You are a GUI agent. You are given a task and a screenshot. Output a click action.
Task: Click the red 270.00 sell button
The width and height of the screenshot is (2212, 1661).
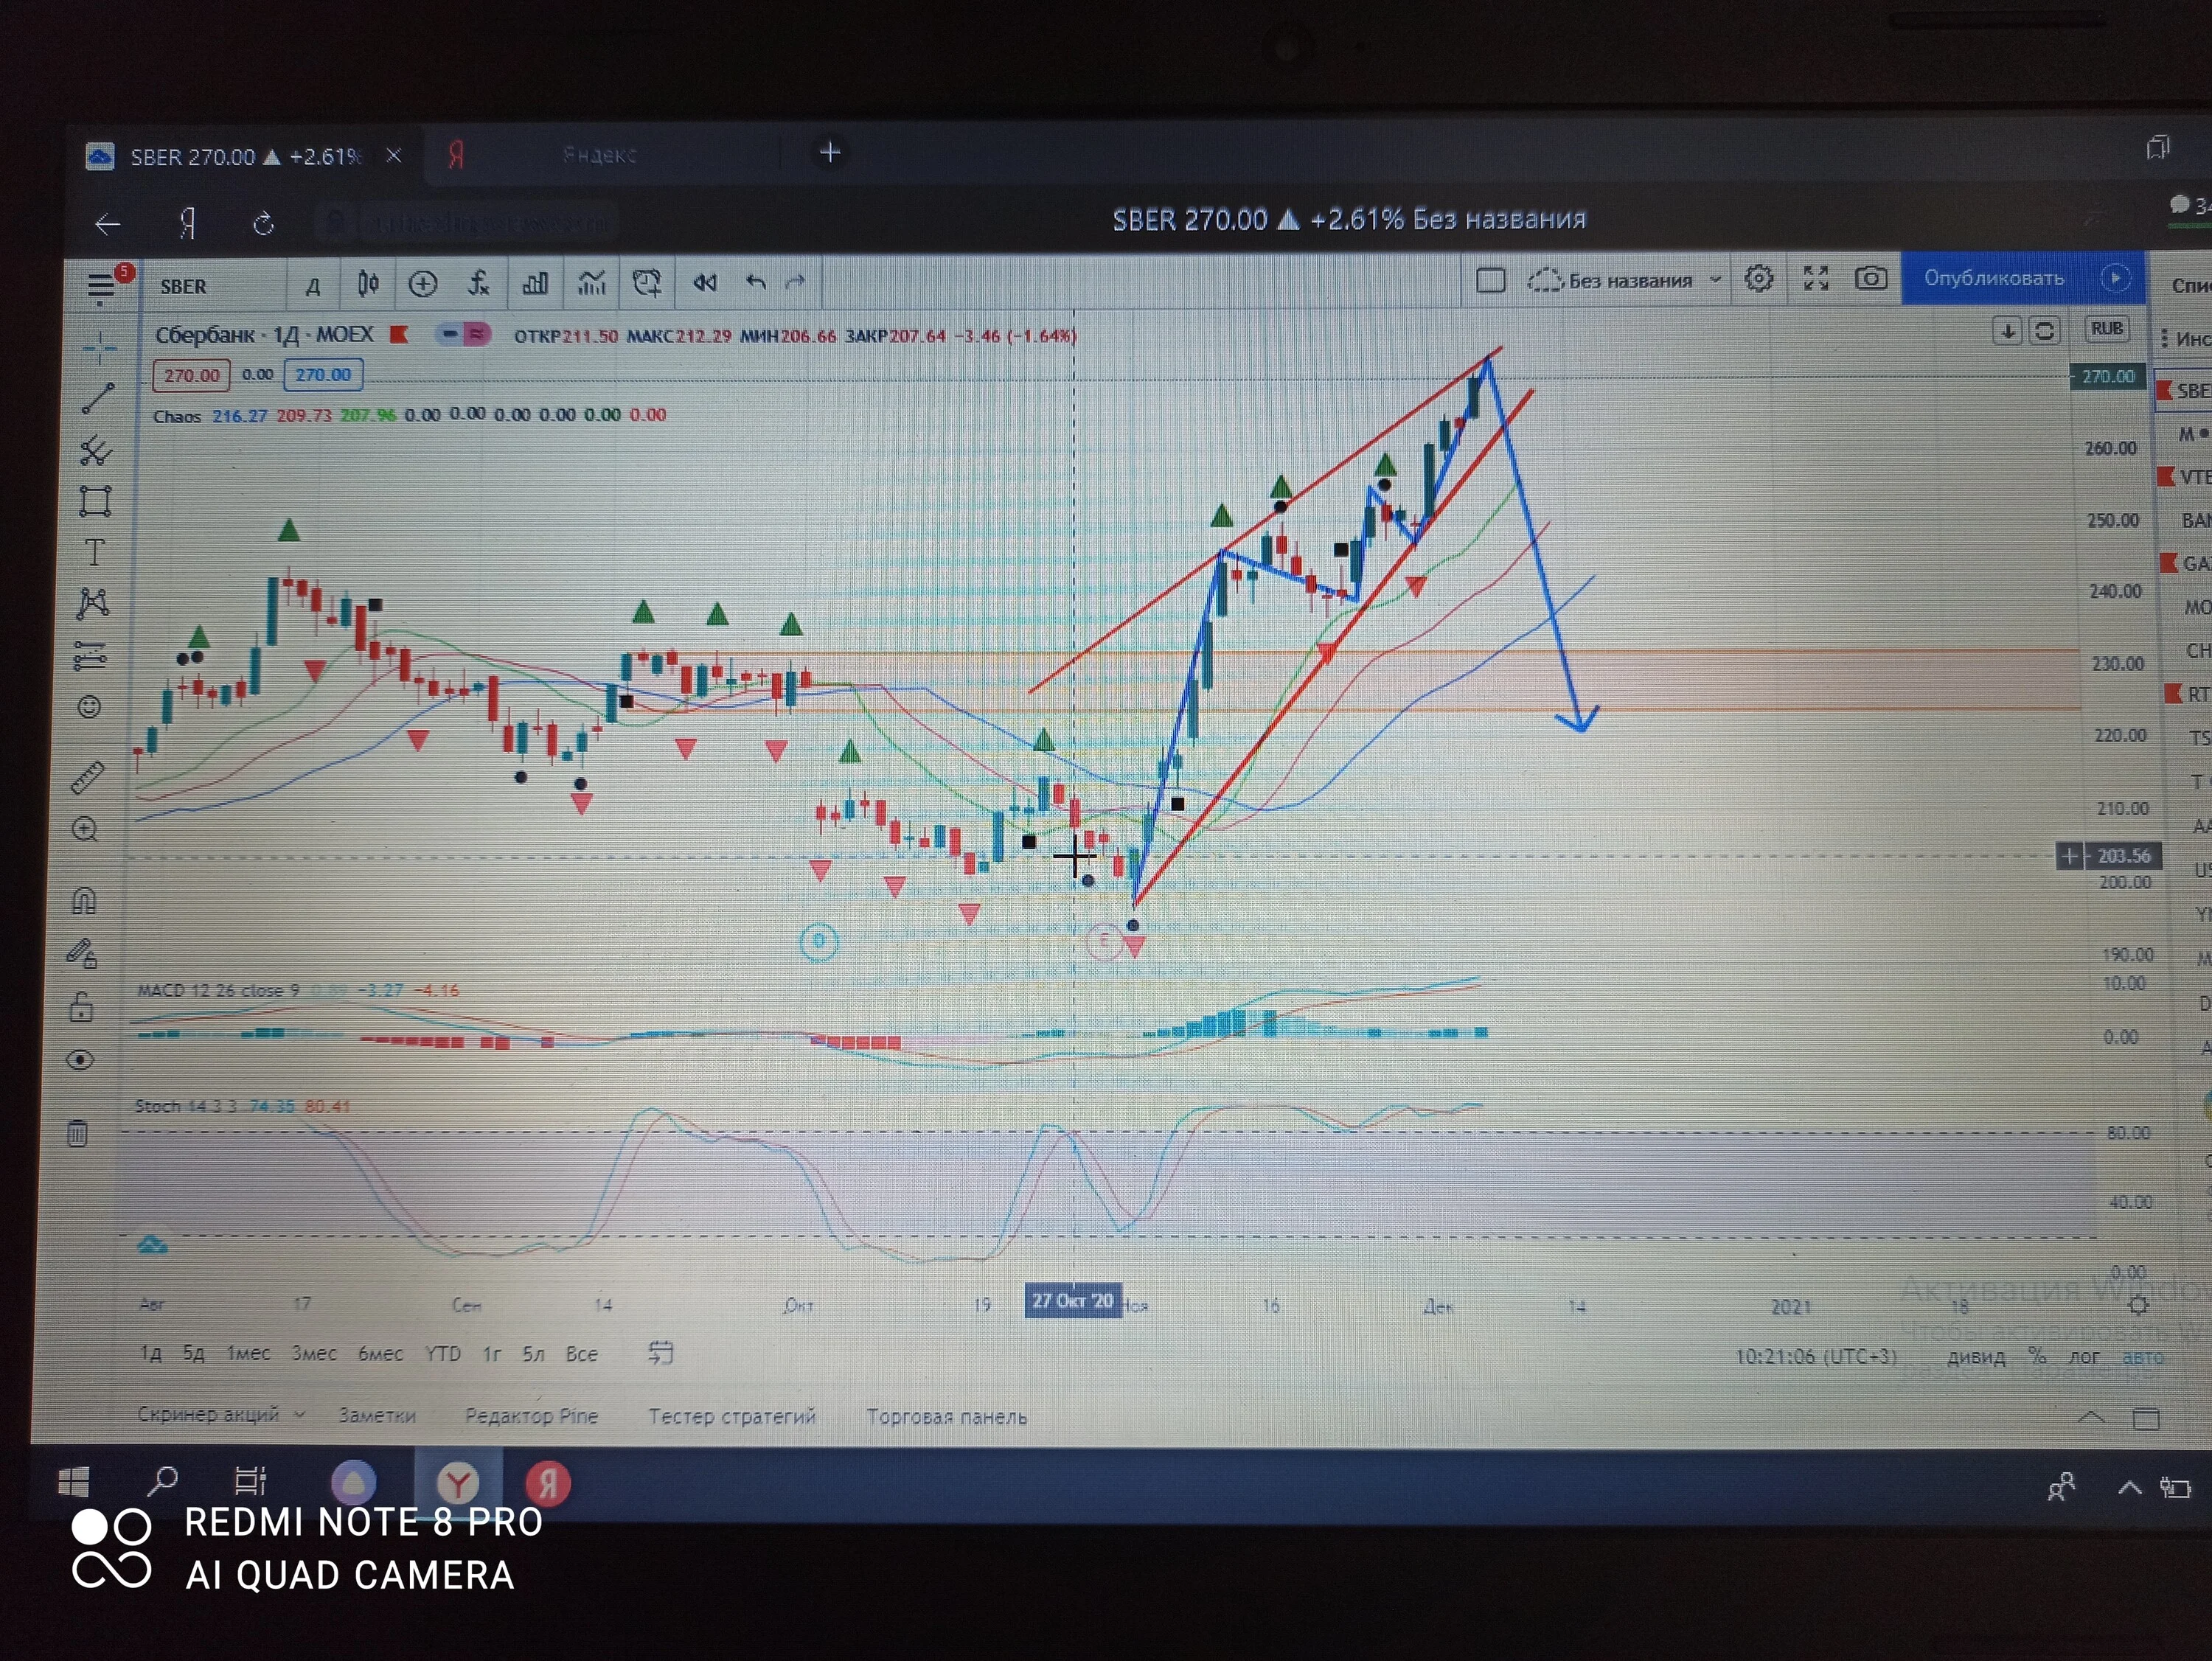point(191,376)
